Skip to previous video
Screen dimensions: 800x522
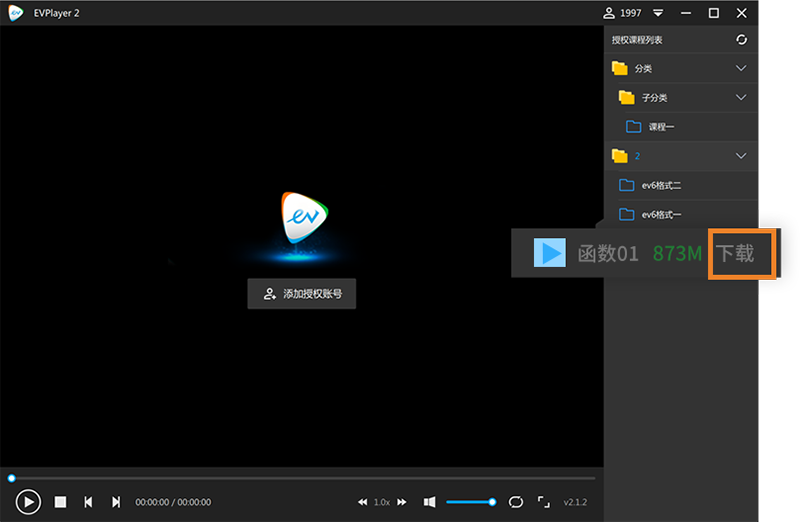point(88,502)
